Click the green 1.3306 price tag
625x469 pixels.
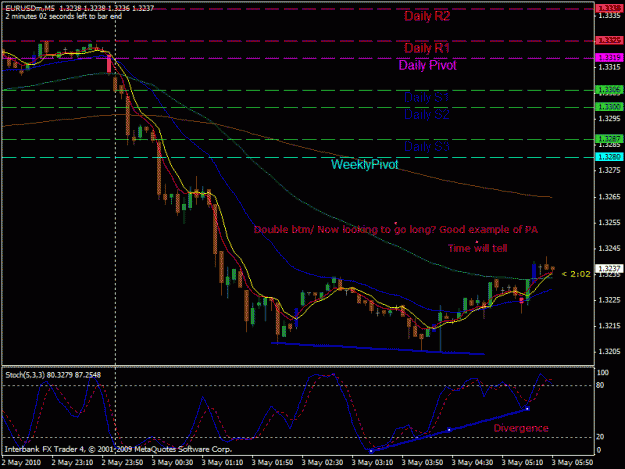(x=609, y=90)
